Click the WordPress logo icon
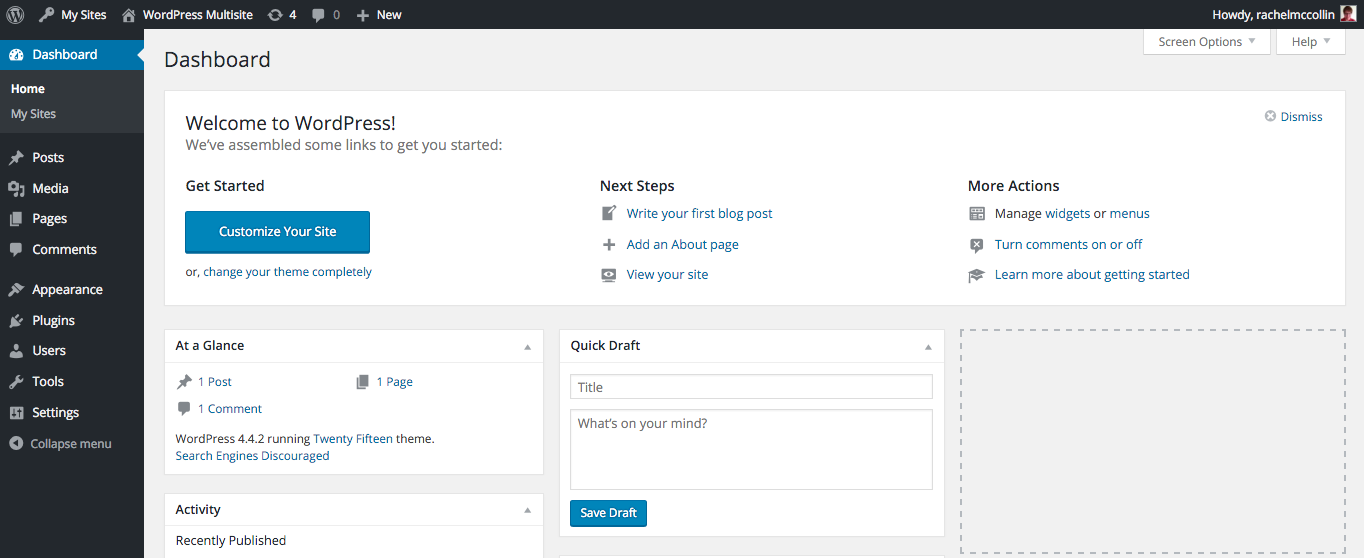Screen dimensions: 1364x558 [x=16, y=15]
